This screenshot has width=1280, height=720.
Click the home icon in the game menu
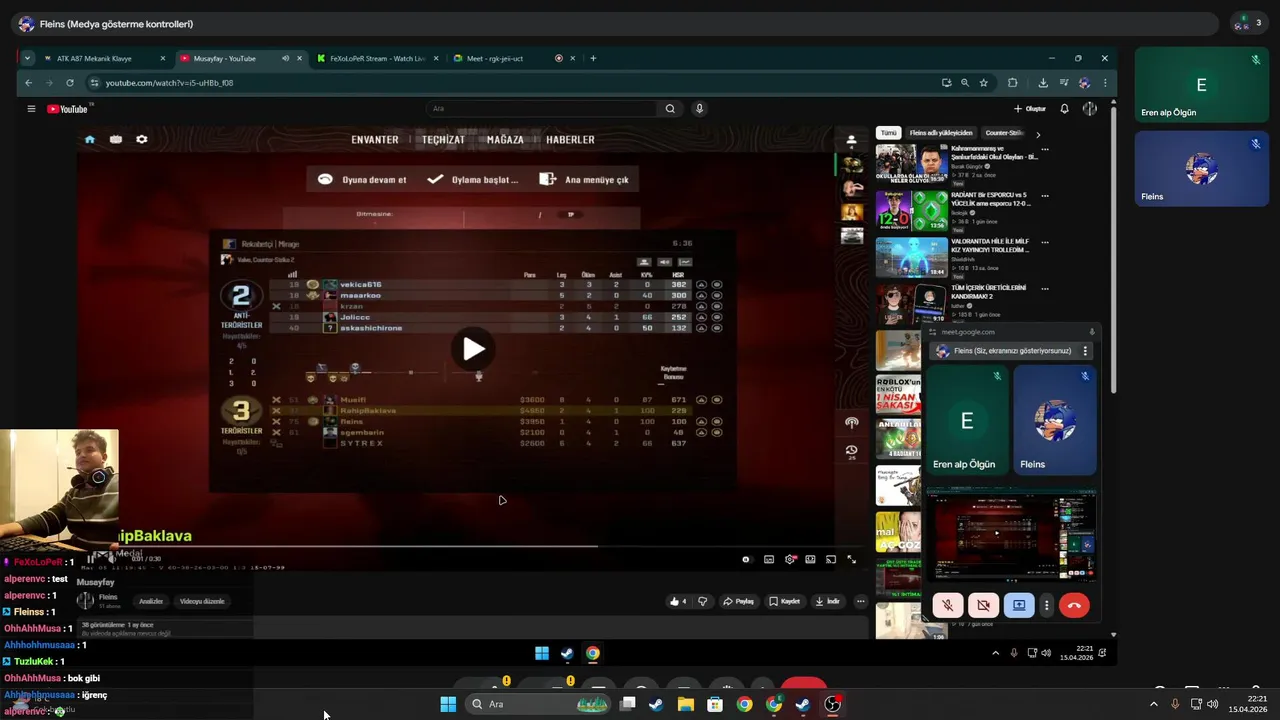(x=89, y=140)
